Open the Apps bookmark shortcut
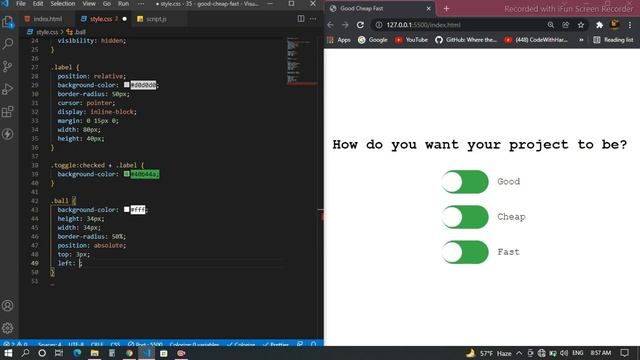The image size is (640, 360). coord(339,40)
